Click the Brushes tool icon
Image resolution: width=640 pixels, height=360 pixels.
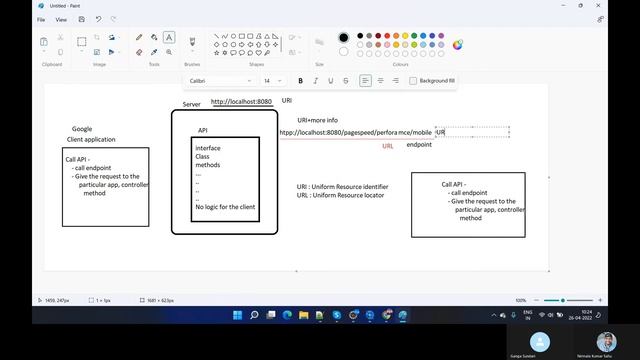click(x=192, y=41)
